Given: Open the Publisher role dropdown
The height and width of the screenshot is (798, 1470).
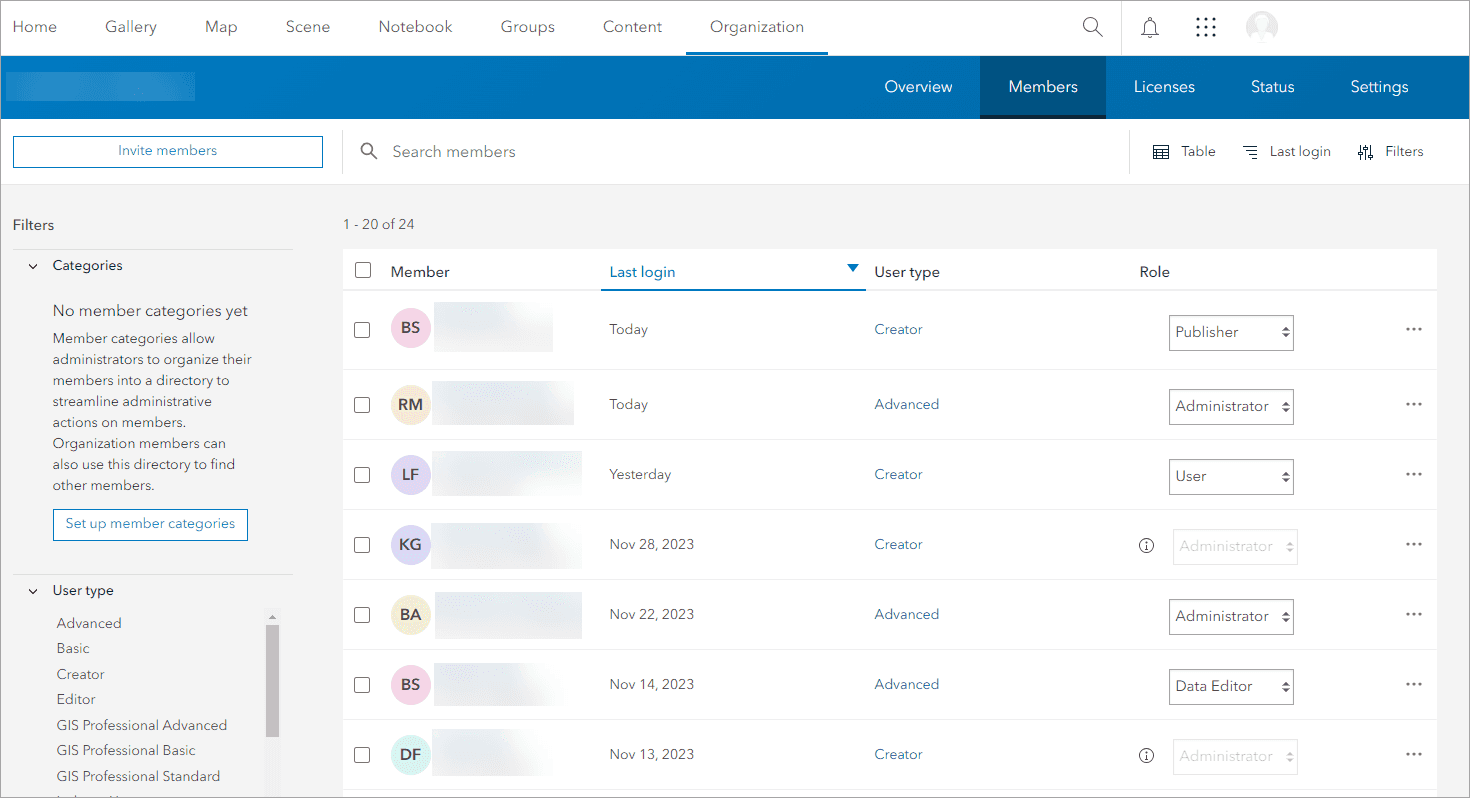Looking at the screenshot, I should coord(1231,332).
